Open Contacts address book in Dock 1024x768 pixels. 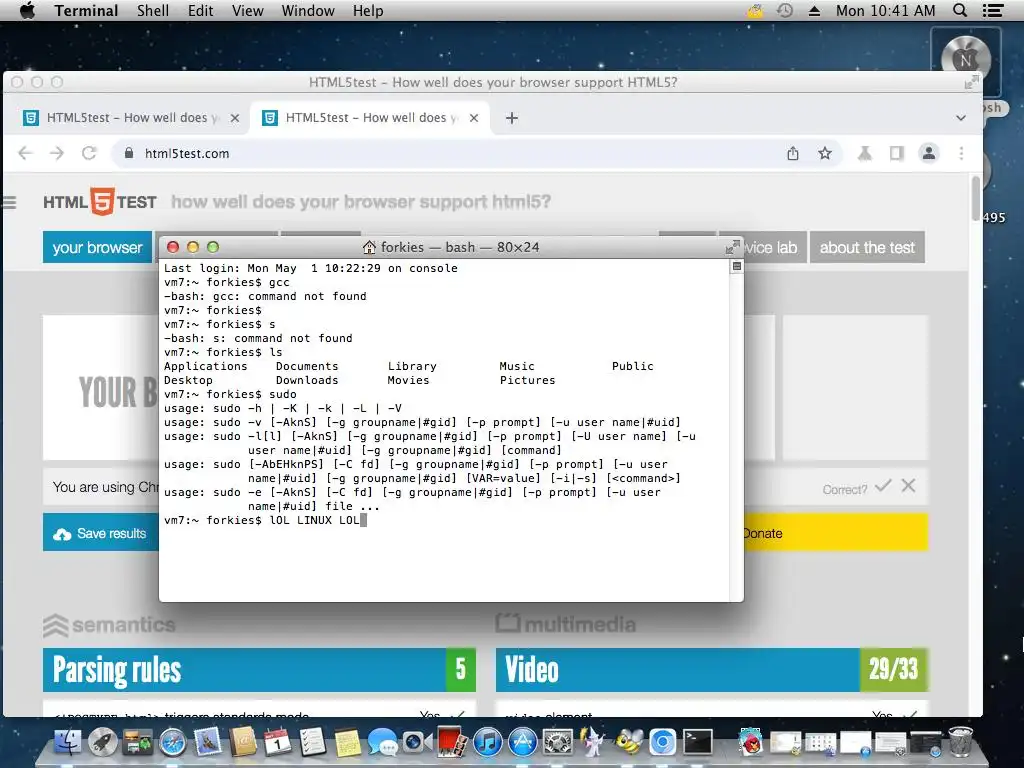coord(244,742)
